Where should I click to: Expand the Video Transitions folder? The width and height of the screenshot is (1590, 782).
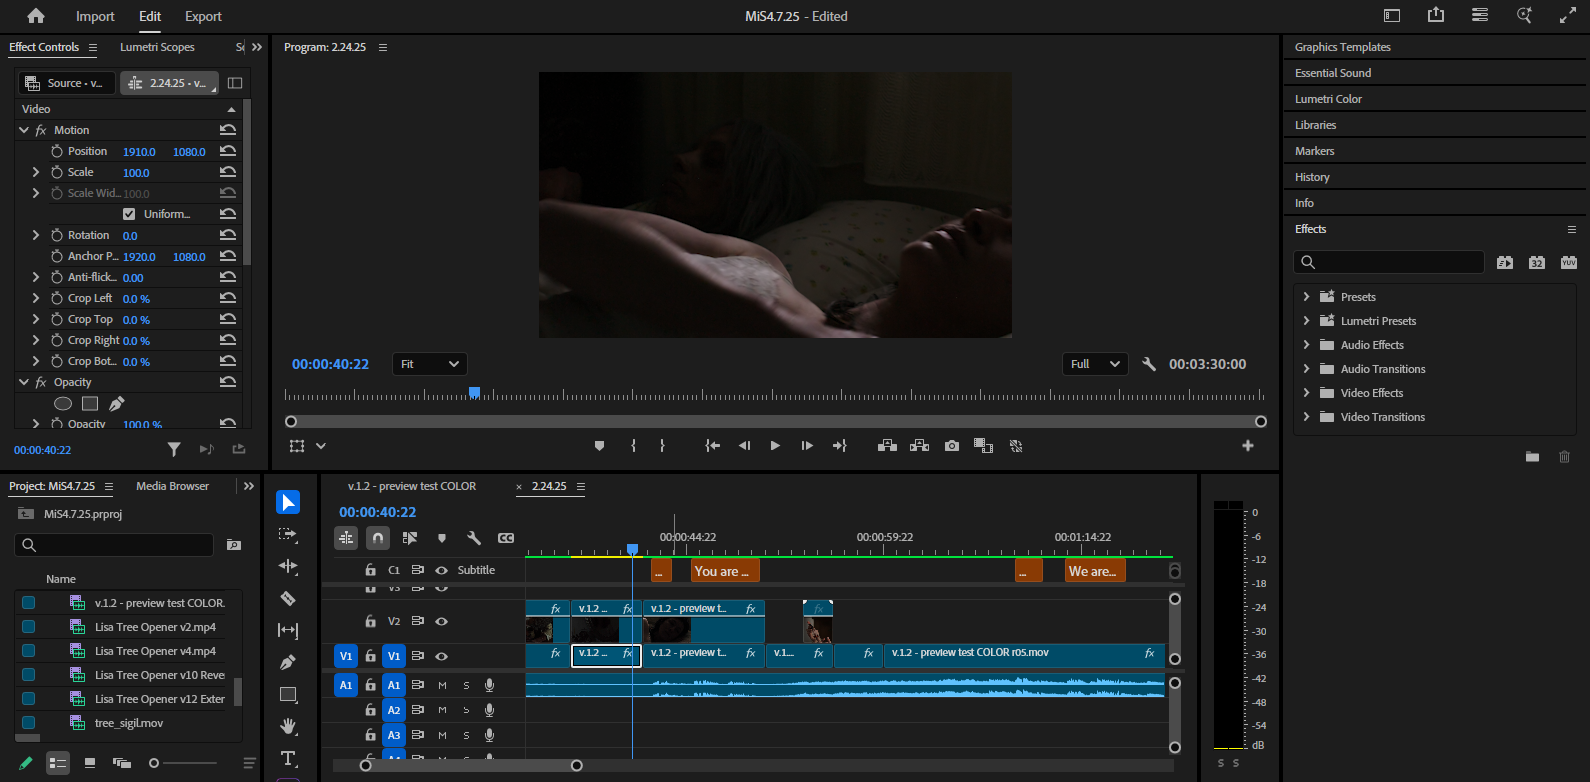tap(1306, 417)
